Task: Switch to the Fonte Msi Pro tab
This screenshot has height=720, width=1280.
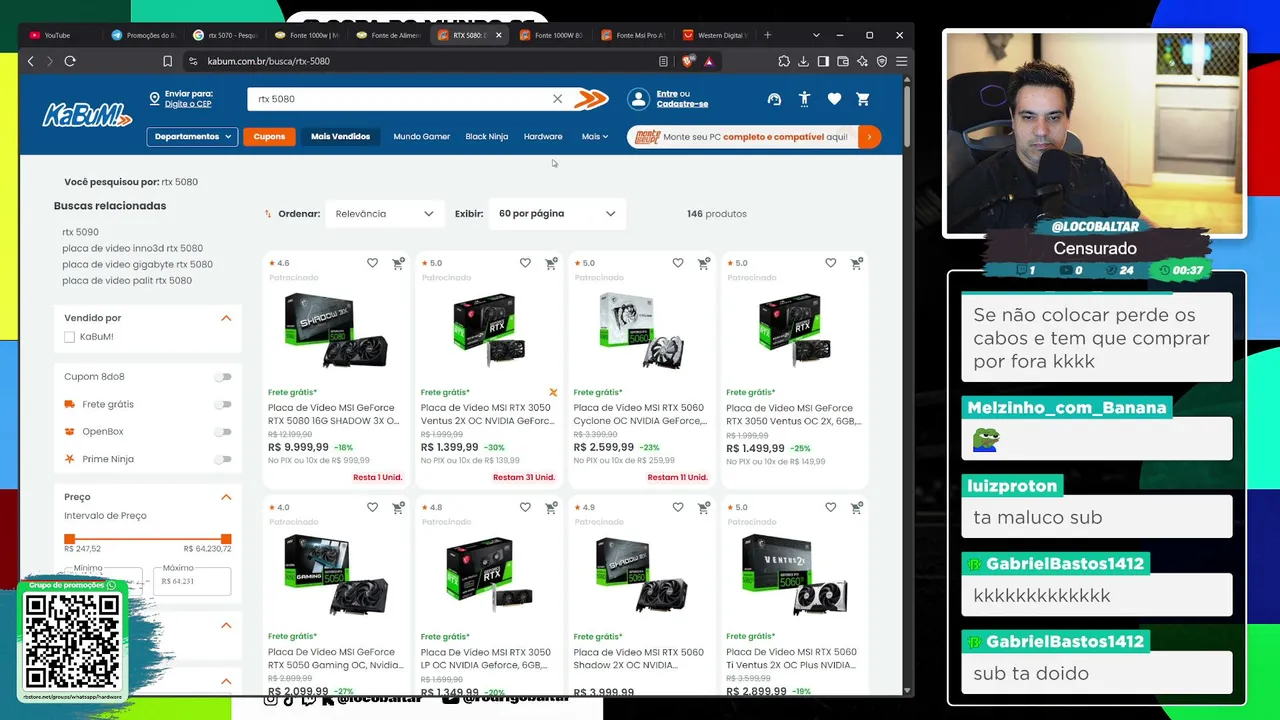Action: tap(633, 35)
